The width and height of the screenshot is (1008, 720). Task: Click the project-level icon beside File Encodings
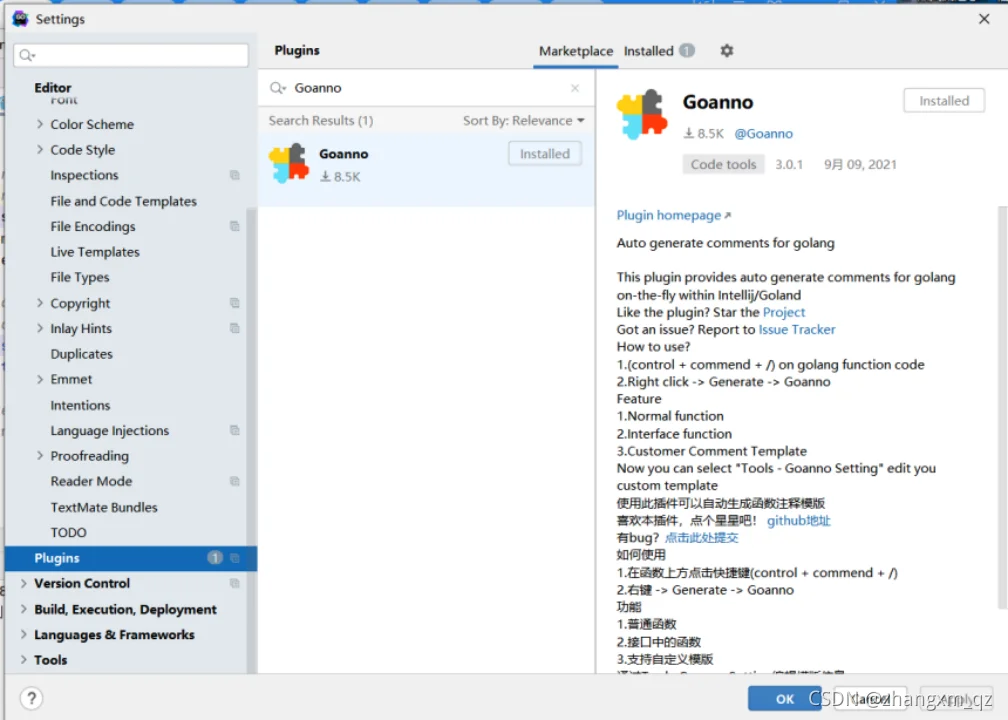(235, 226)
